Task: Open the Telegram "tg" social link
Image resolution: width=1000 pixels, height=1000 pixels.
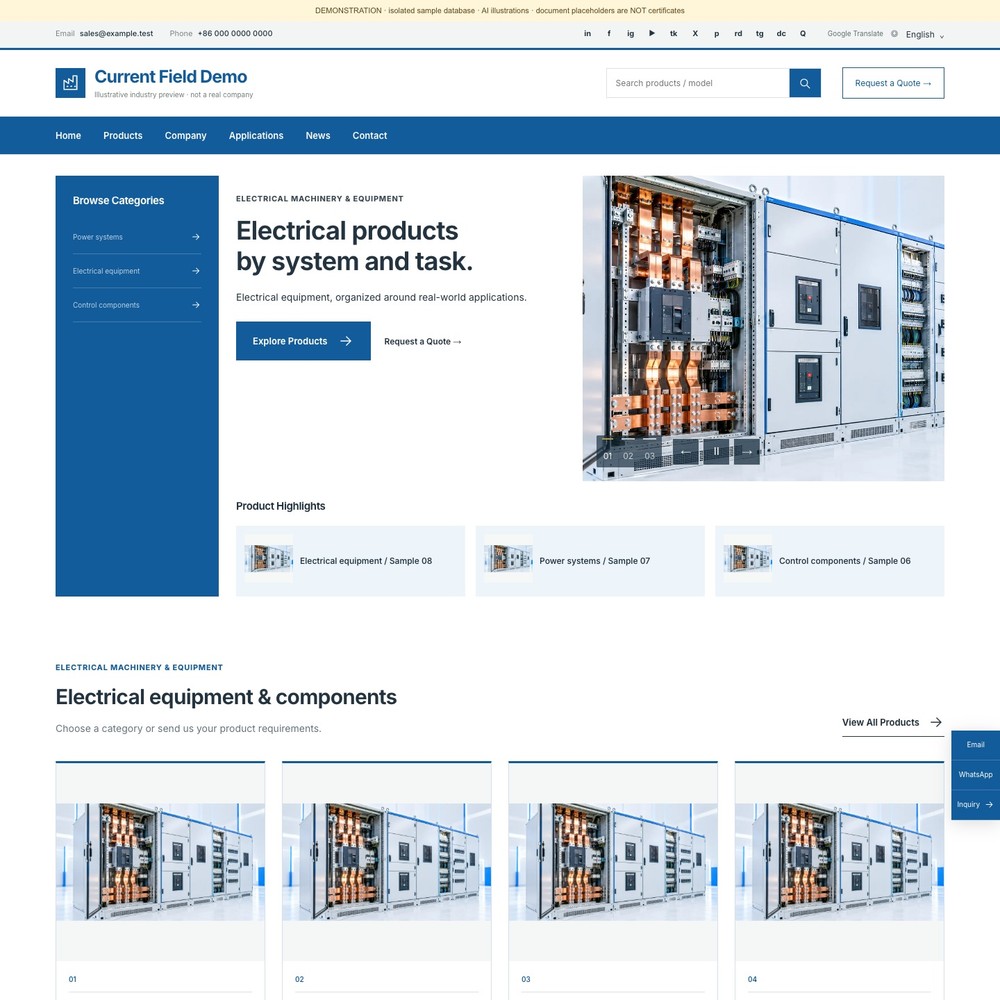Action: coord(760,34)
